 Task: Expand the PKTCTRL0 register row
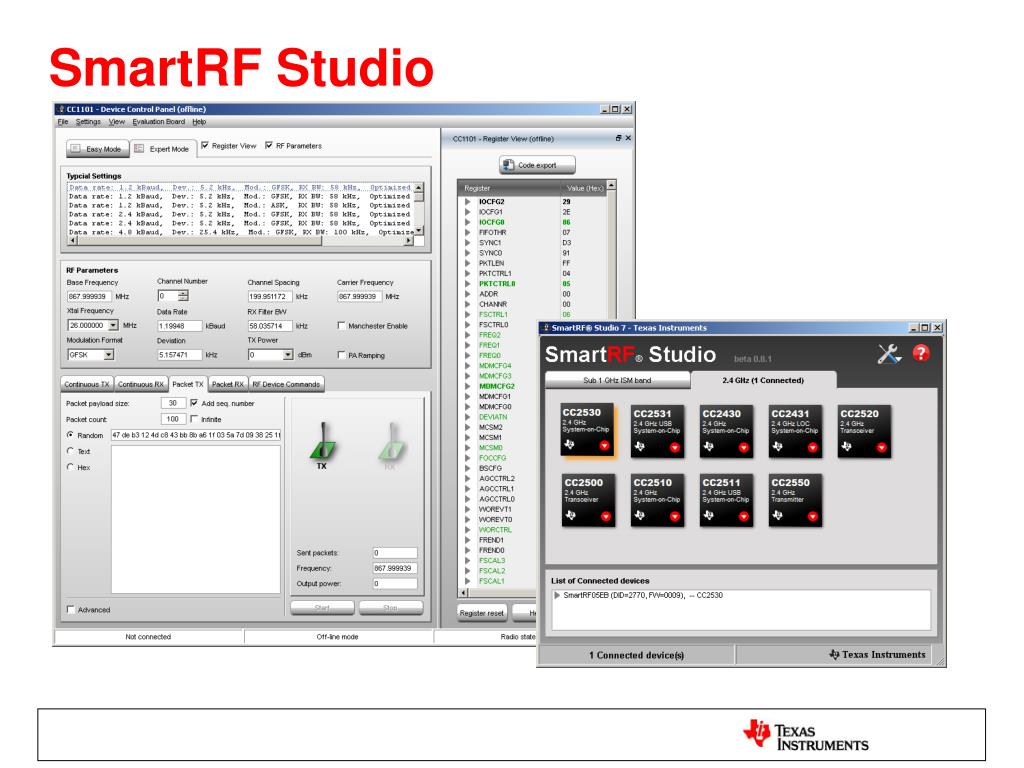tap(468, 284)
